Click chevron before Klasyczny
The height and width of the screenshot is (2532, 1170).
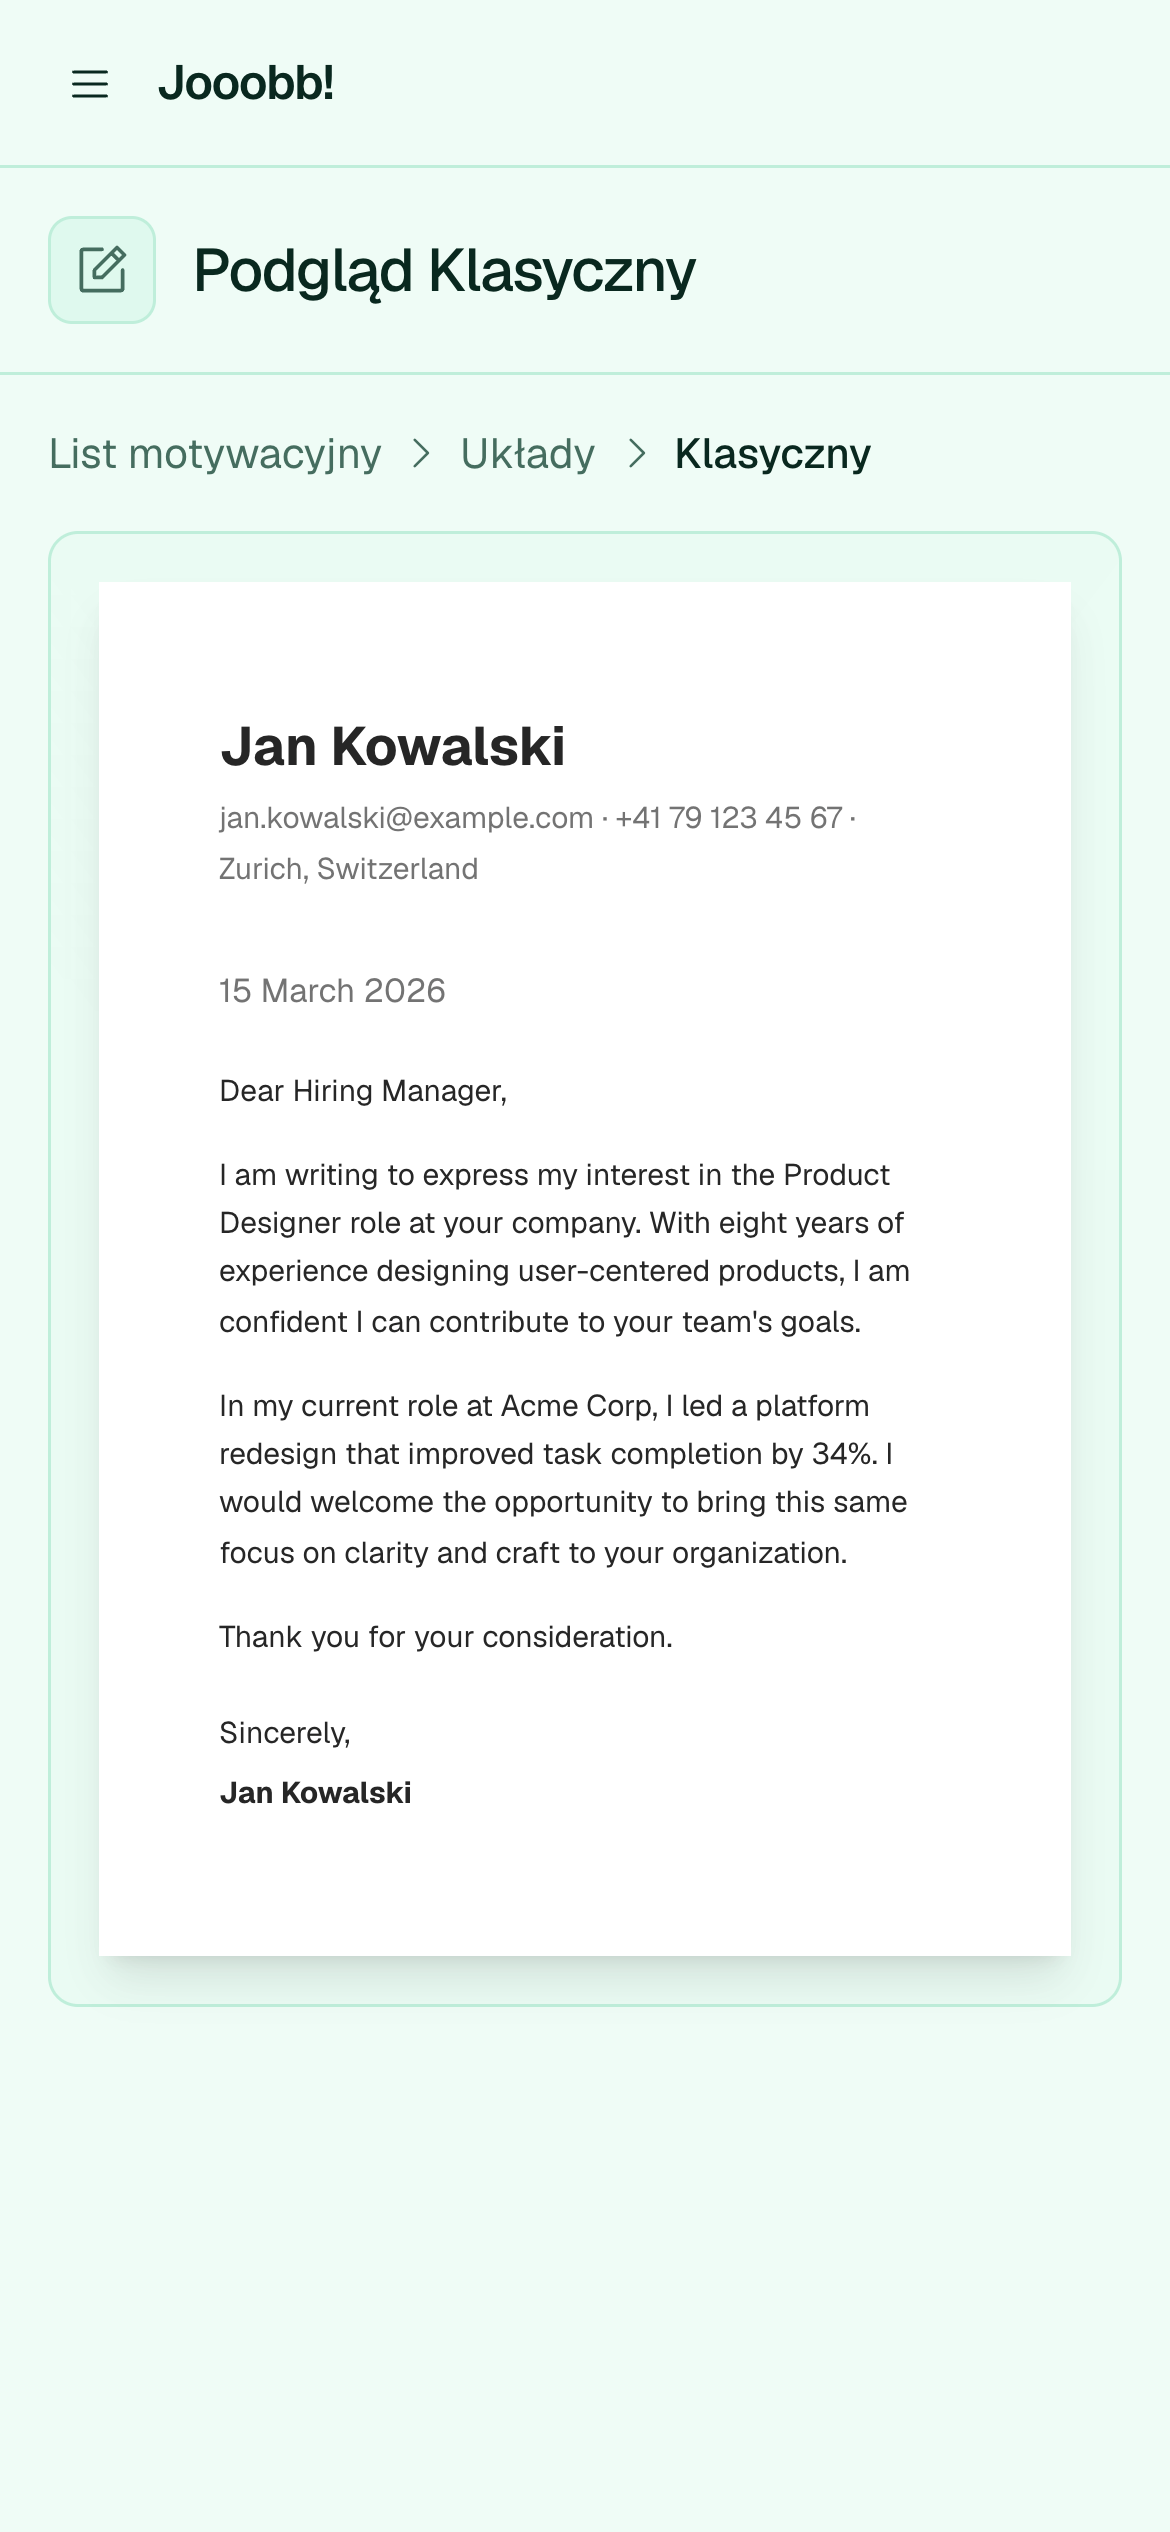[636, 454]
